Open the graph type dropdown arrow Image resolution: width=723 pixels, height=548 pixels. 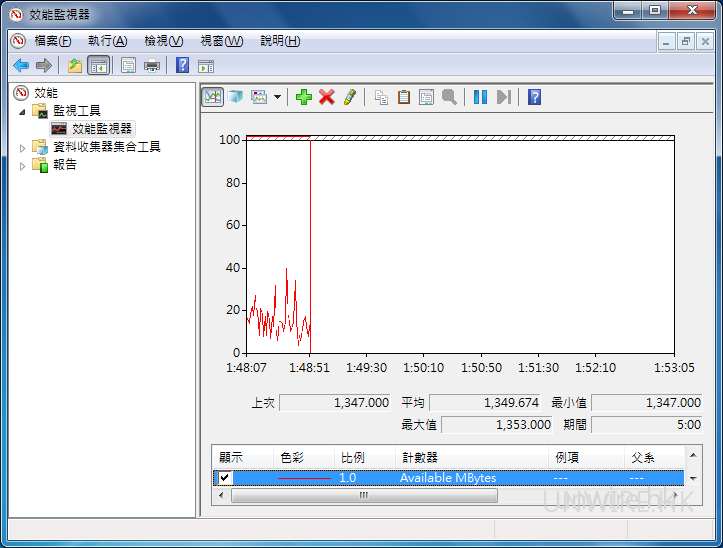coord(277,97)
